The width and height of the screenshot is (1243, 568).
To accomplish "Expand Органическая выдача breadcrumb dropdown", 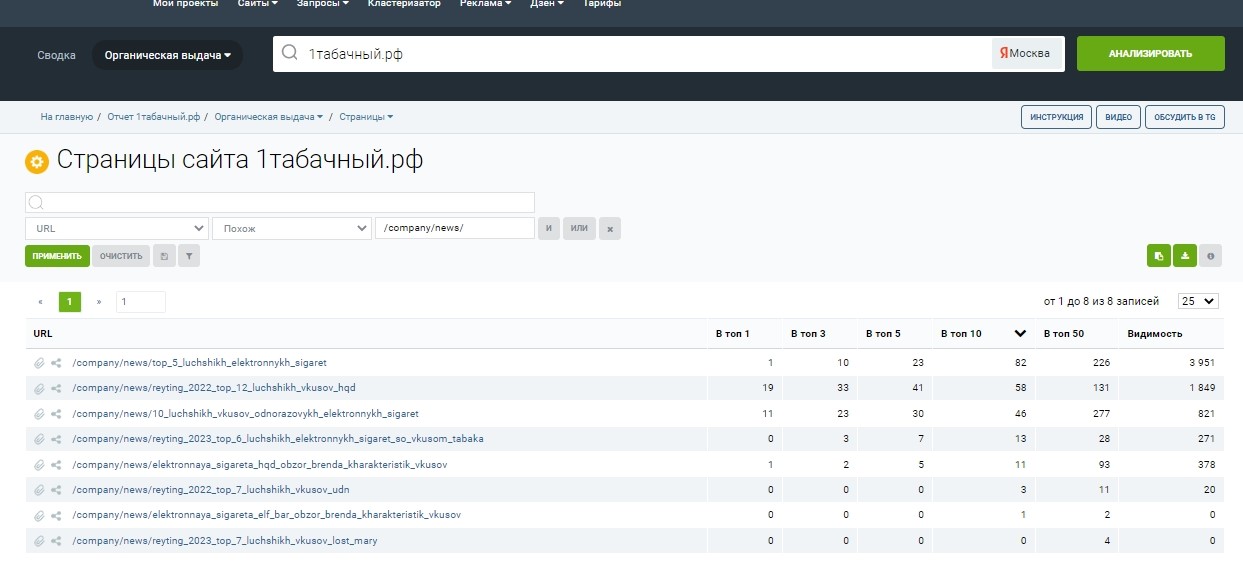I will click(269, 117).
